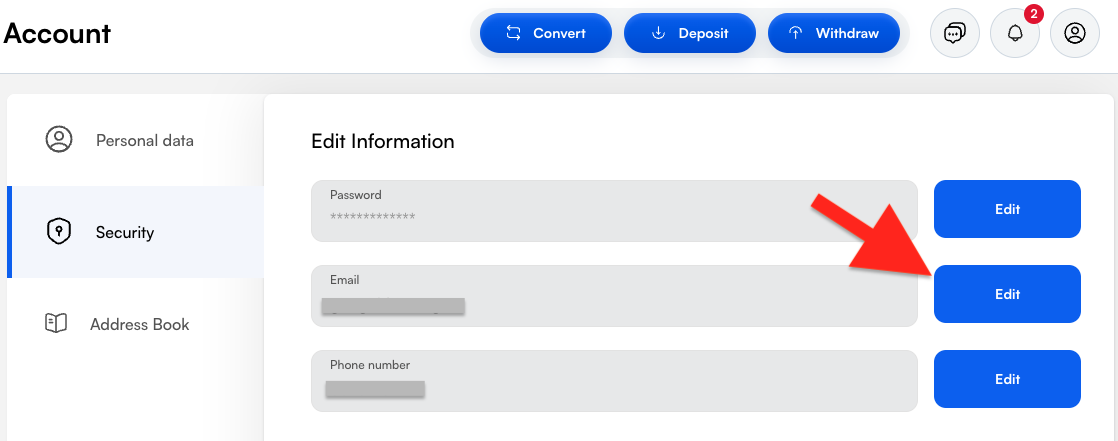The height and width of the screenshot is (441, 1118).
Task: Open the user profile icon
Action: (1075, 33)
